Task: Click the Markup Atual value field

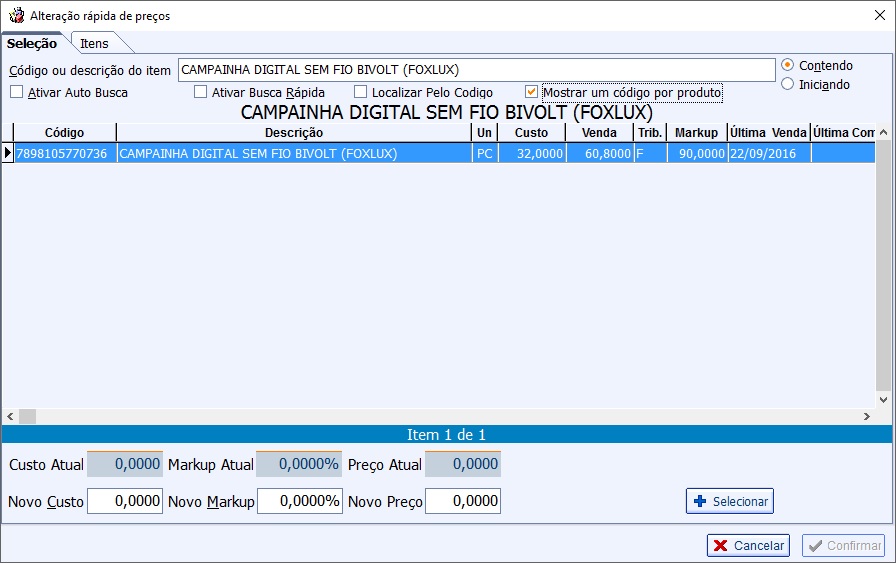Action: 299,463
